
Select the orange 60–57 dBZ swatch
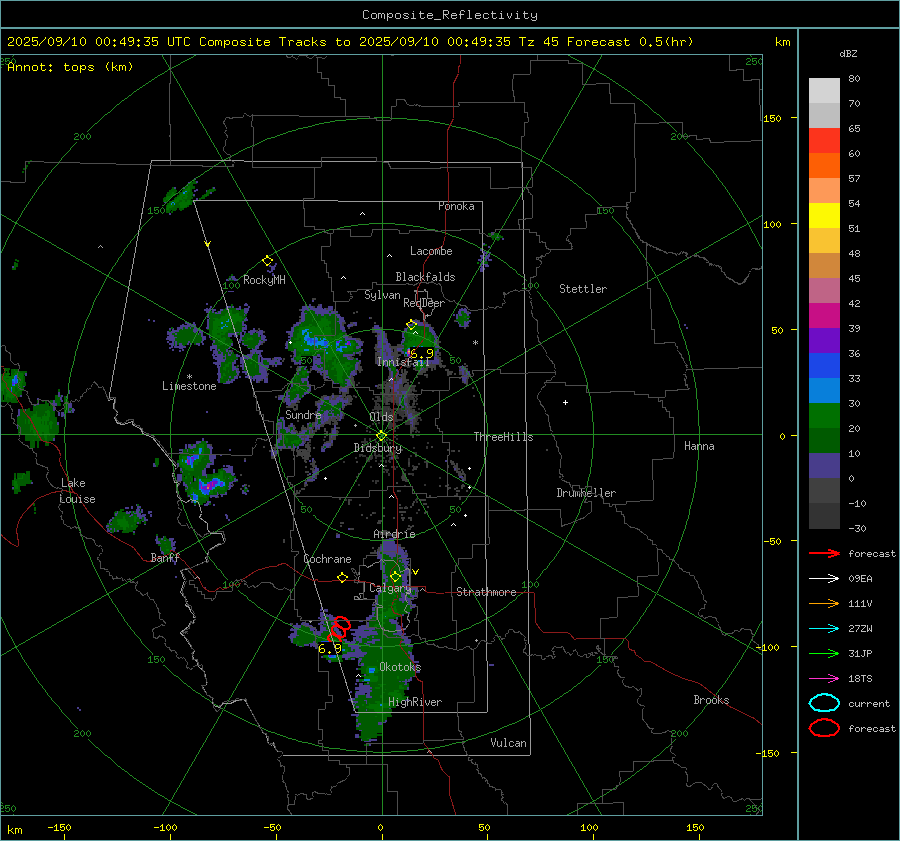coord(824,166)
